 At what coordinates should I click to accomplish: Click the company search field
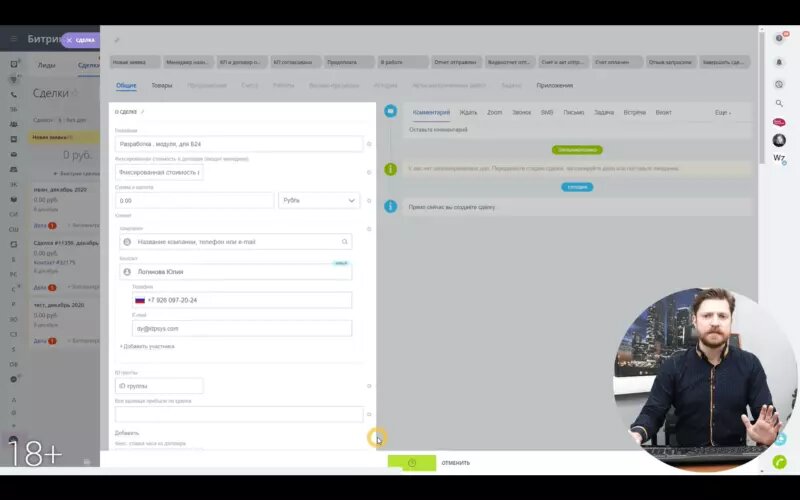click(236, 242)
